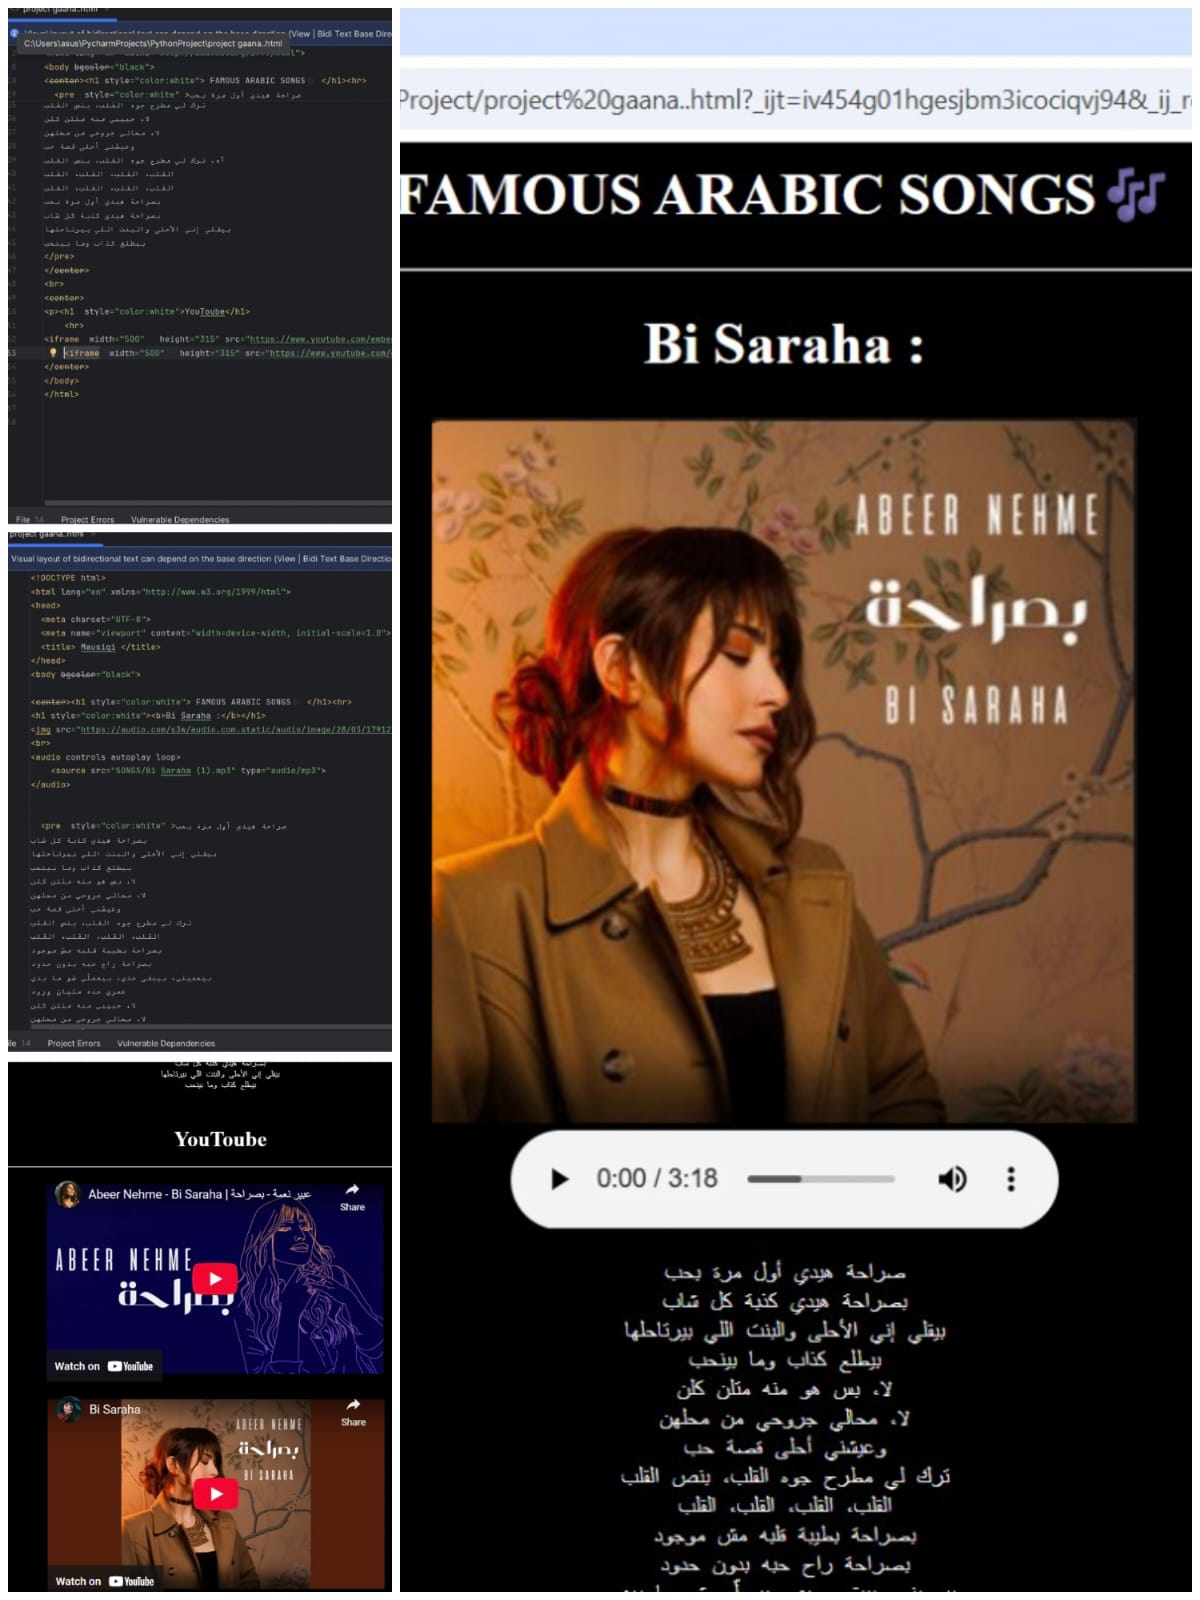The image size is (1200, 1600).
Task: Mute the audio player volume
Action: 951,1179
